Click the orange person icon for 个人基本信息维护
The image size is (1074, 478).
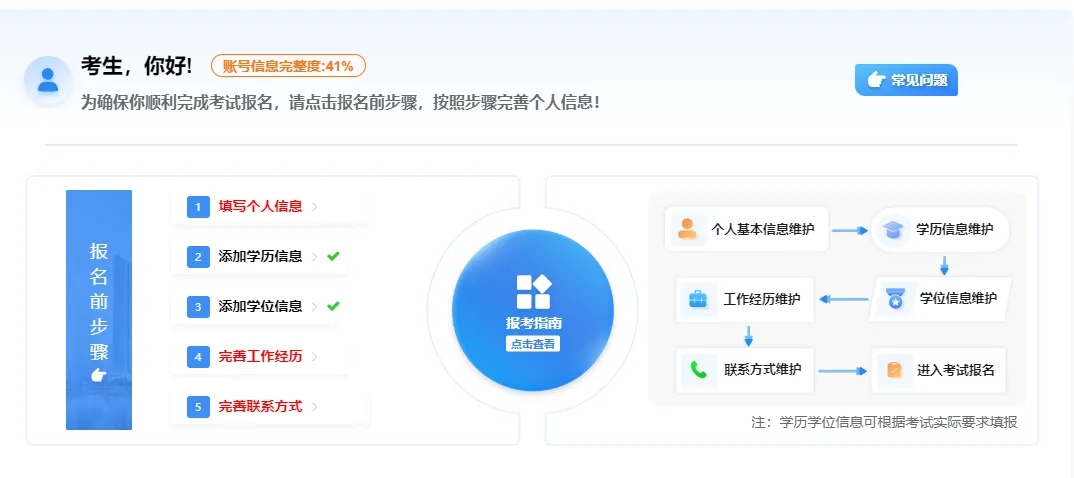687,229
